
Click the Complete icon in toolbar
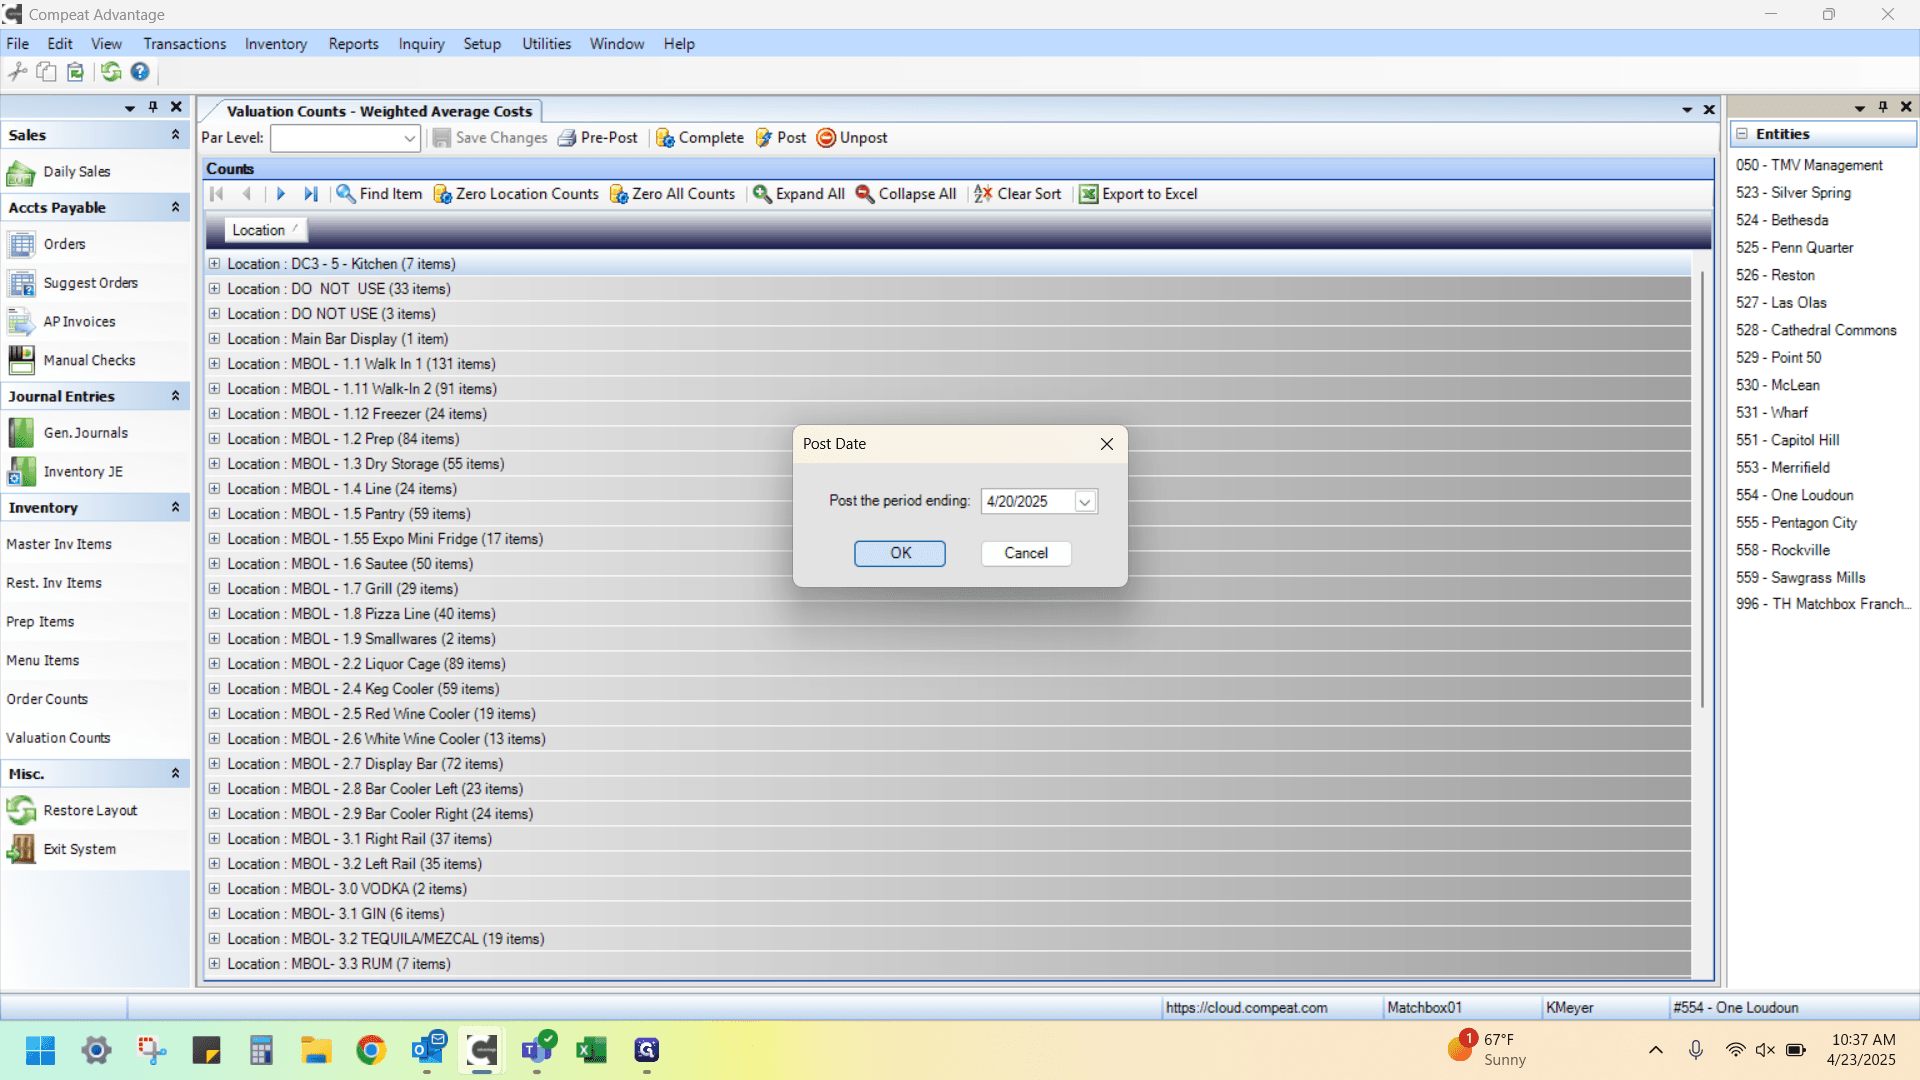[x=665, y=138]
